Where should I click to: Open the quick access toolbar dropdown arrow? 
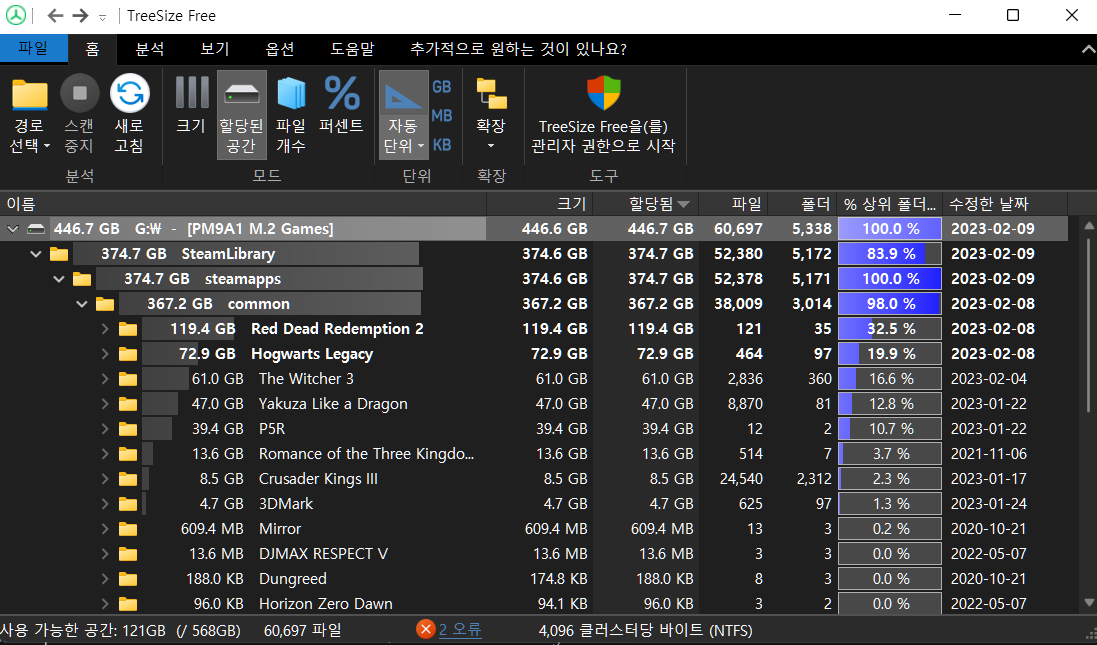[x=102, y=17]
